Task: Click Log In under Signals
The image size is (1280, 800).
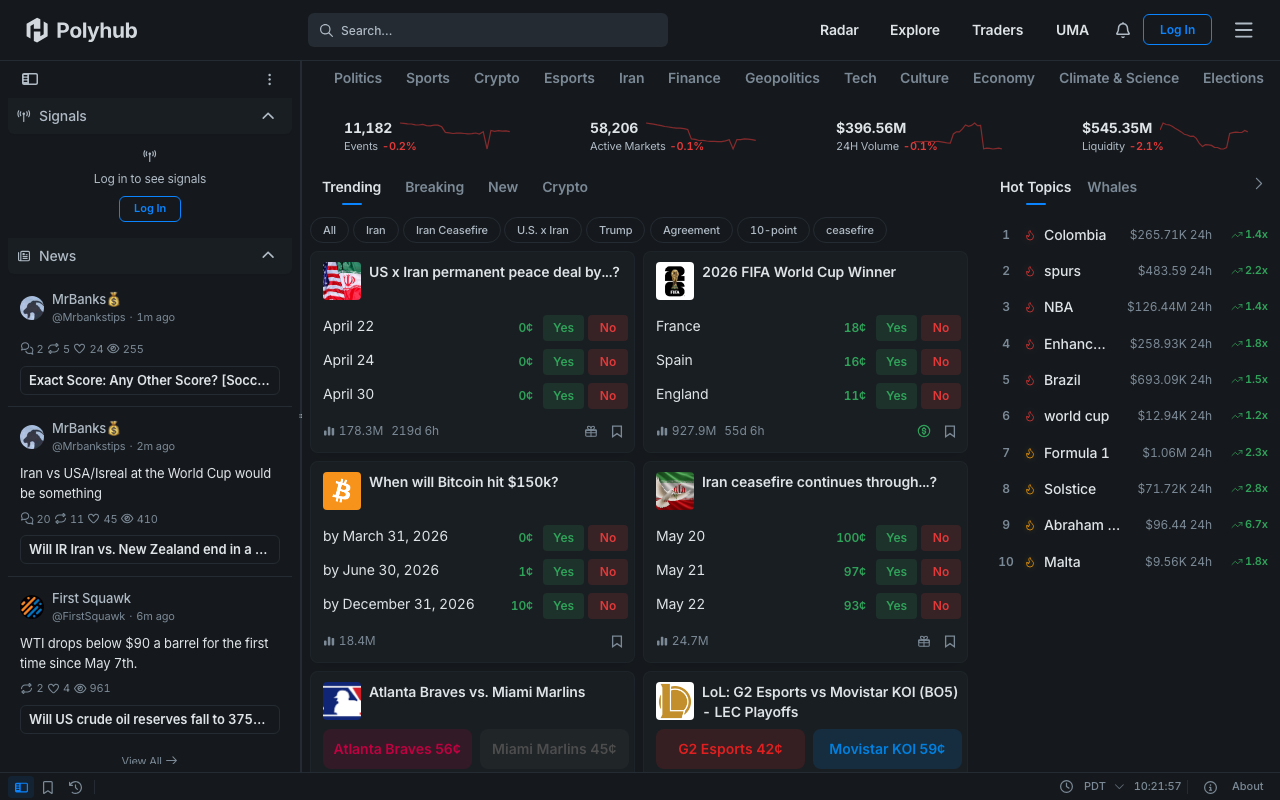Action: coord(150,208)
